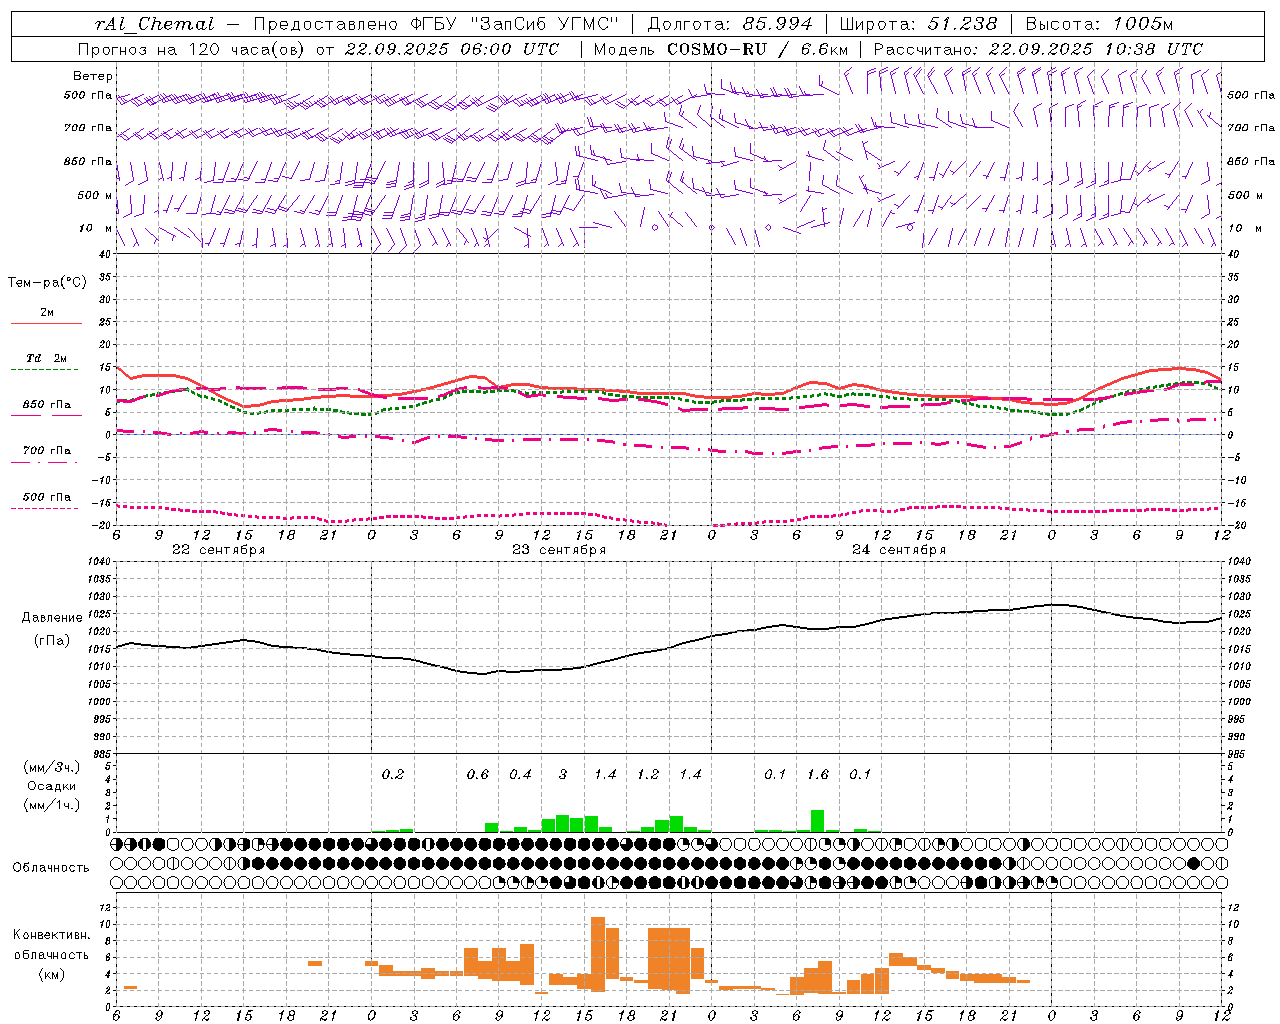Screen dimensions: 1280x1024
Task: Click the '22 сентября' date label
Action: [218, 550]
